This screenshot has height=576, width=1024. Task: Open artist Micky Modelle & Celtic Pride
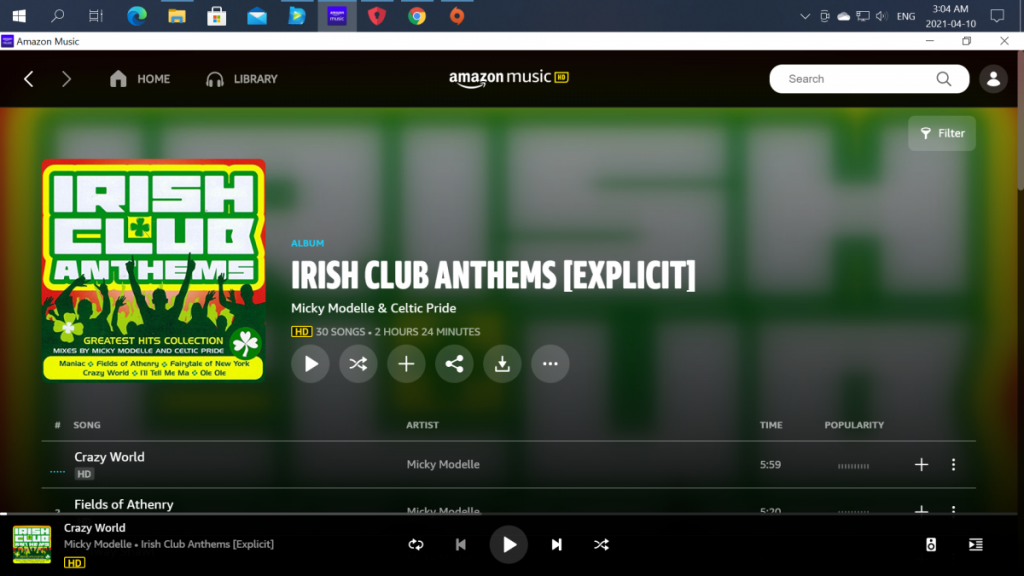tap(374, 308)
